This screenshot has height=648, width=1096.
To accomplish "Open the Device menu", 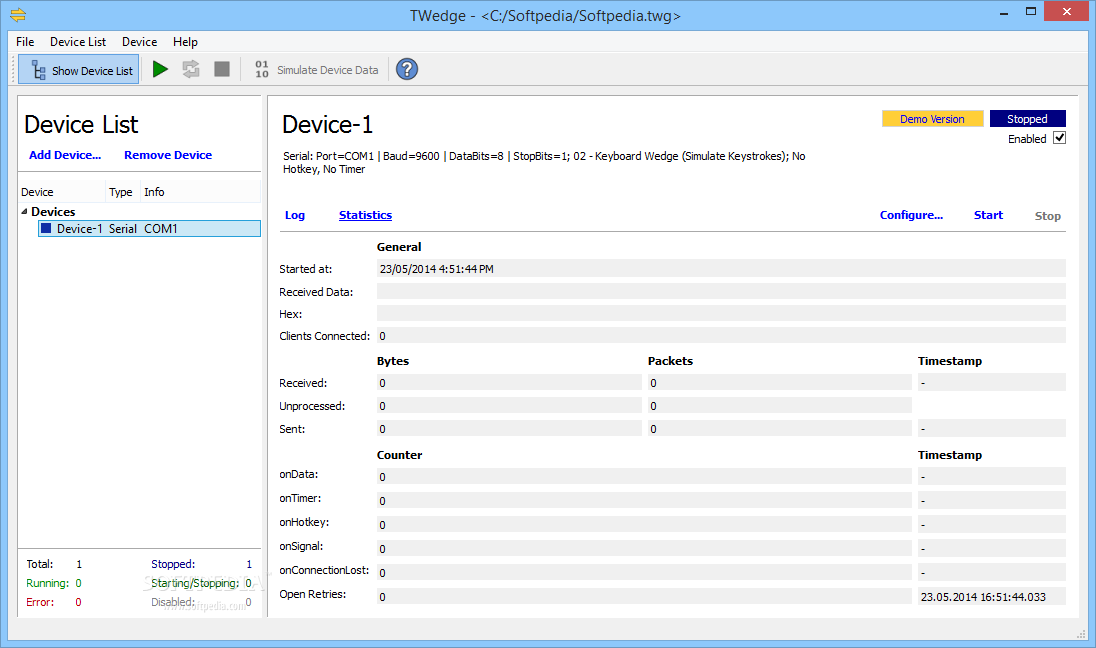I will [x=139, y=42].
